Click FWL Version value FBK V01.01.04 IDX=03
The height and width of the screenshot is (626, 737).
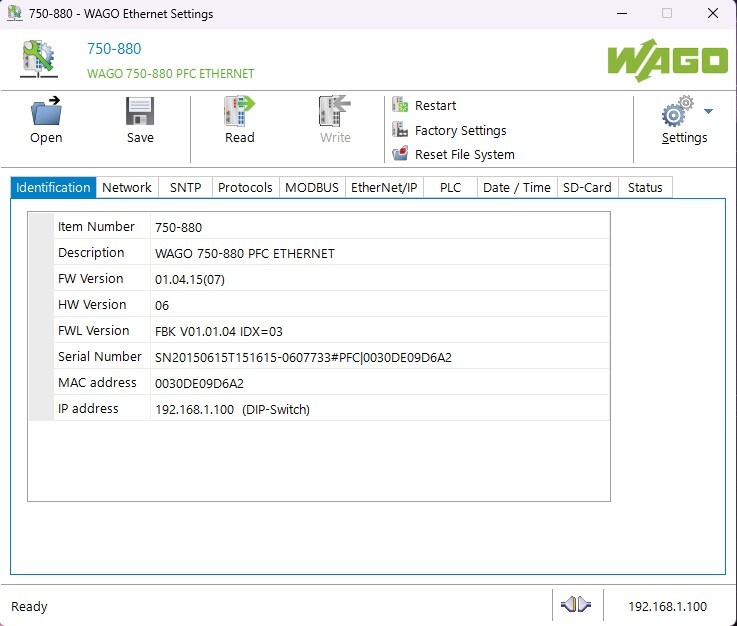pyautogui.click(x=219, y=332)
